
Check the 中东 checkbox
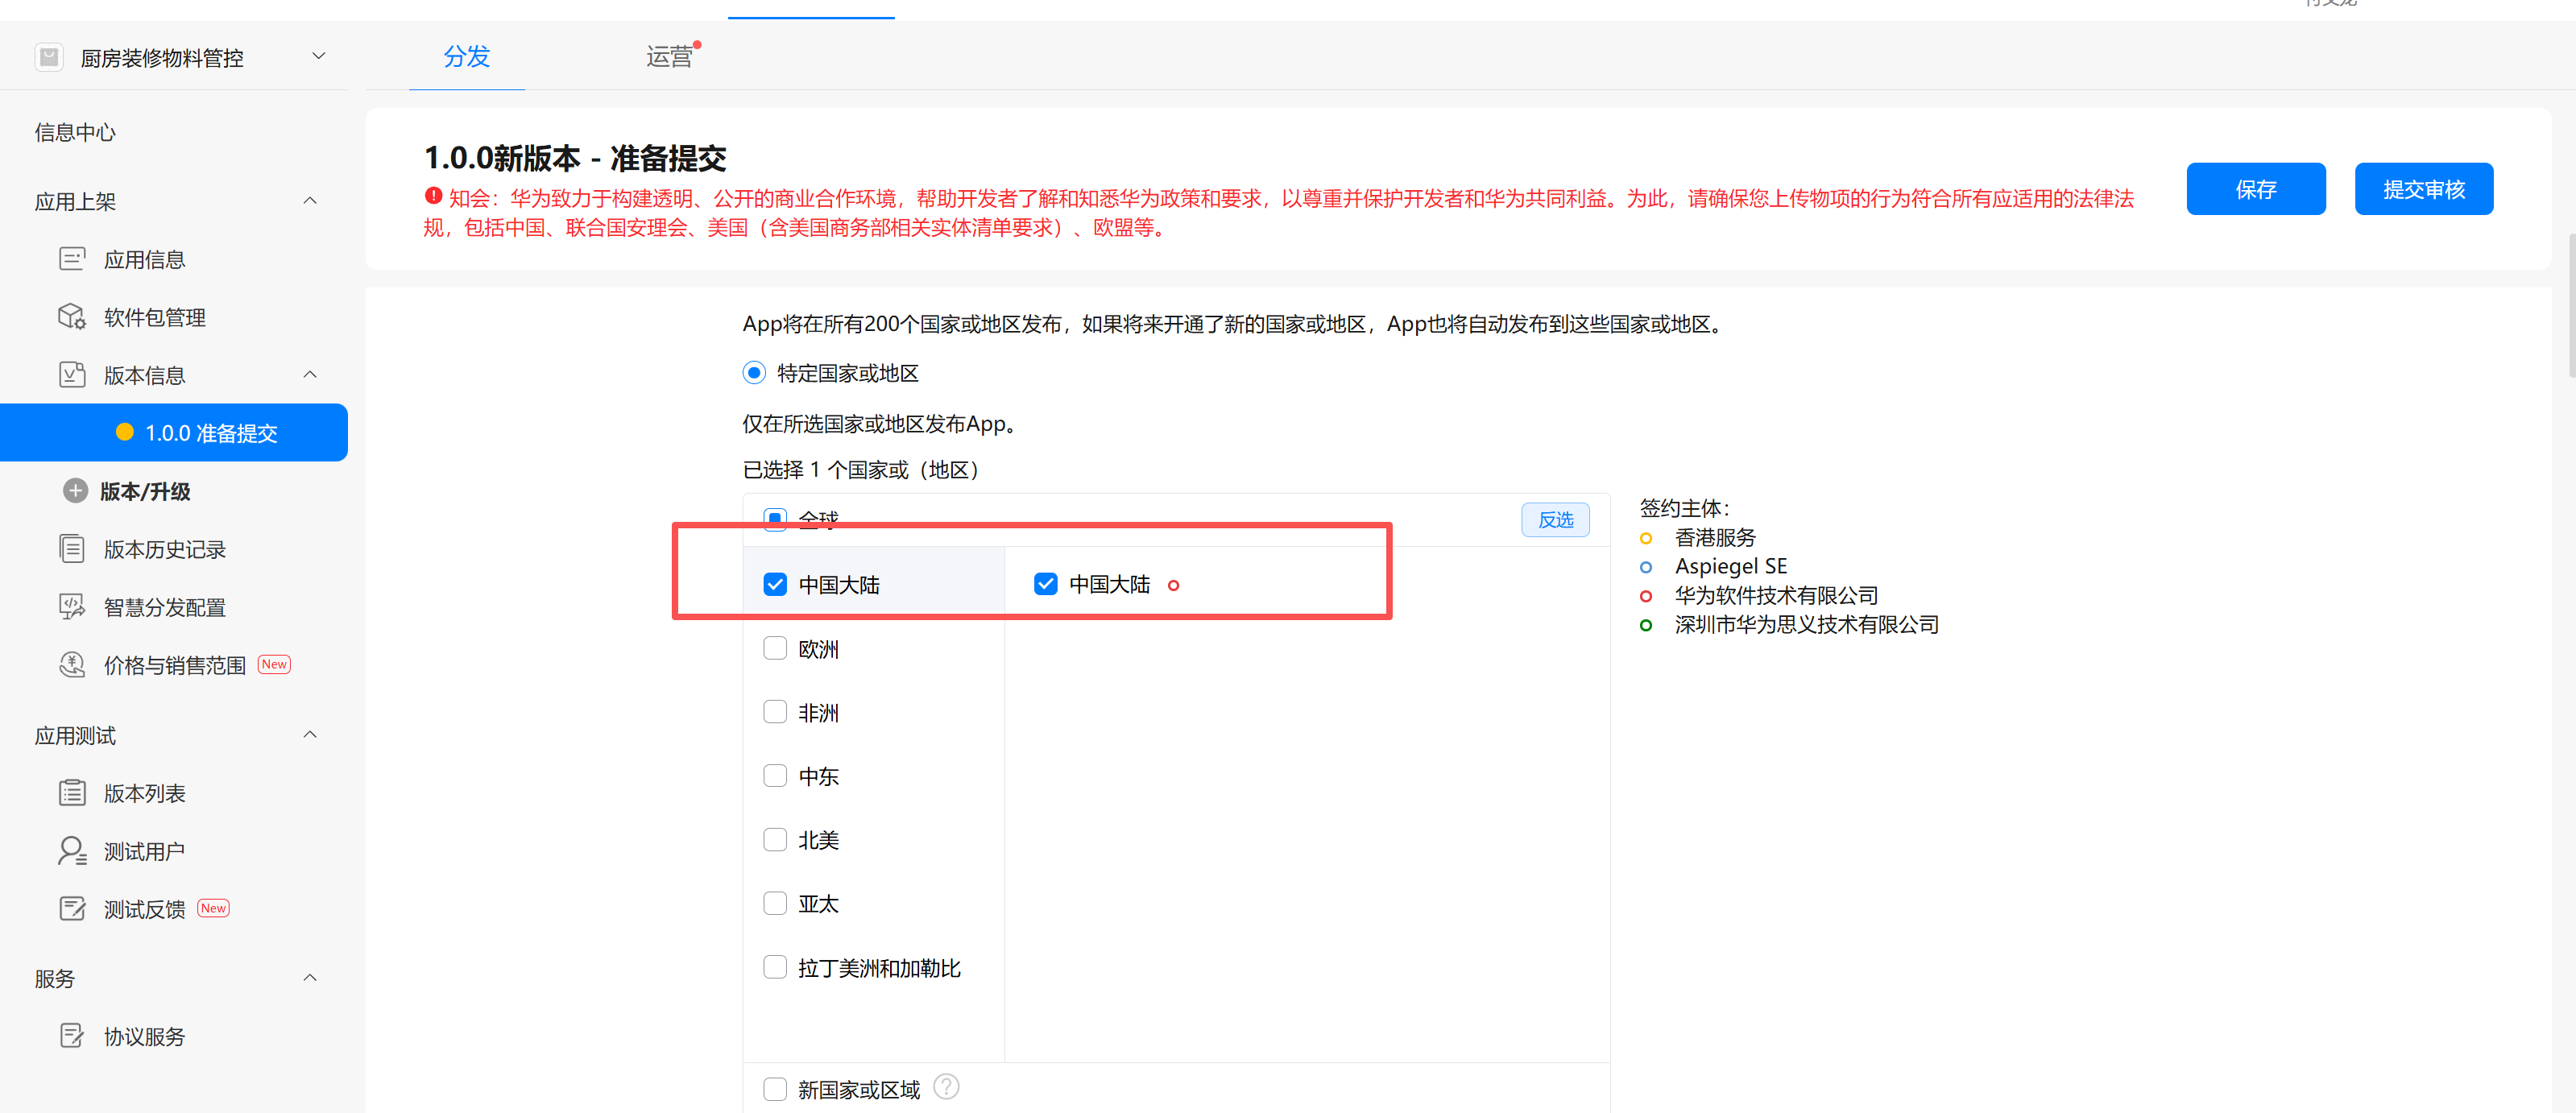775,776
